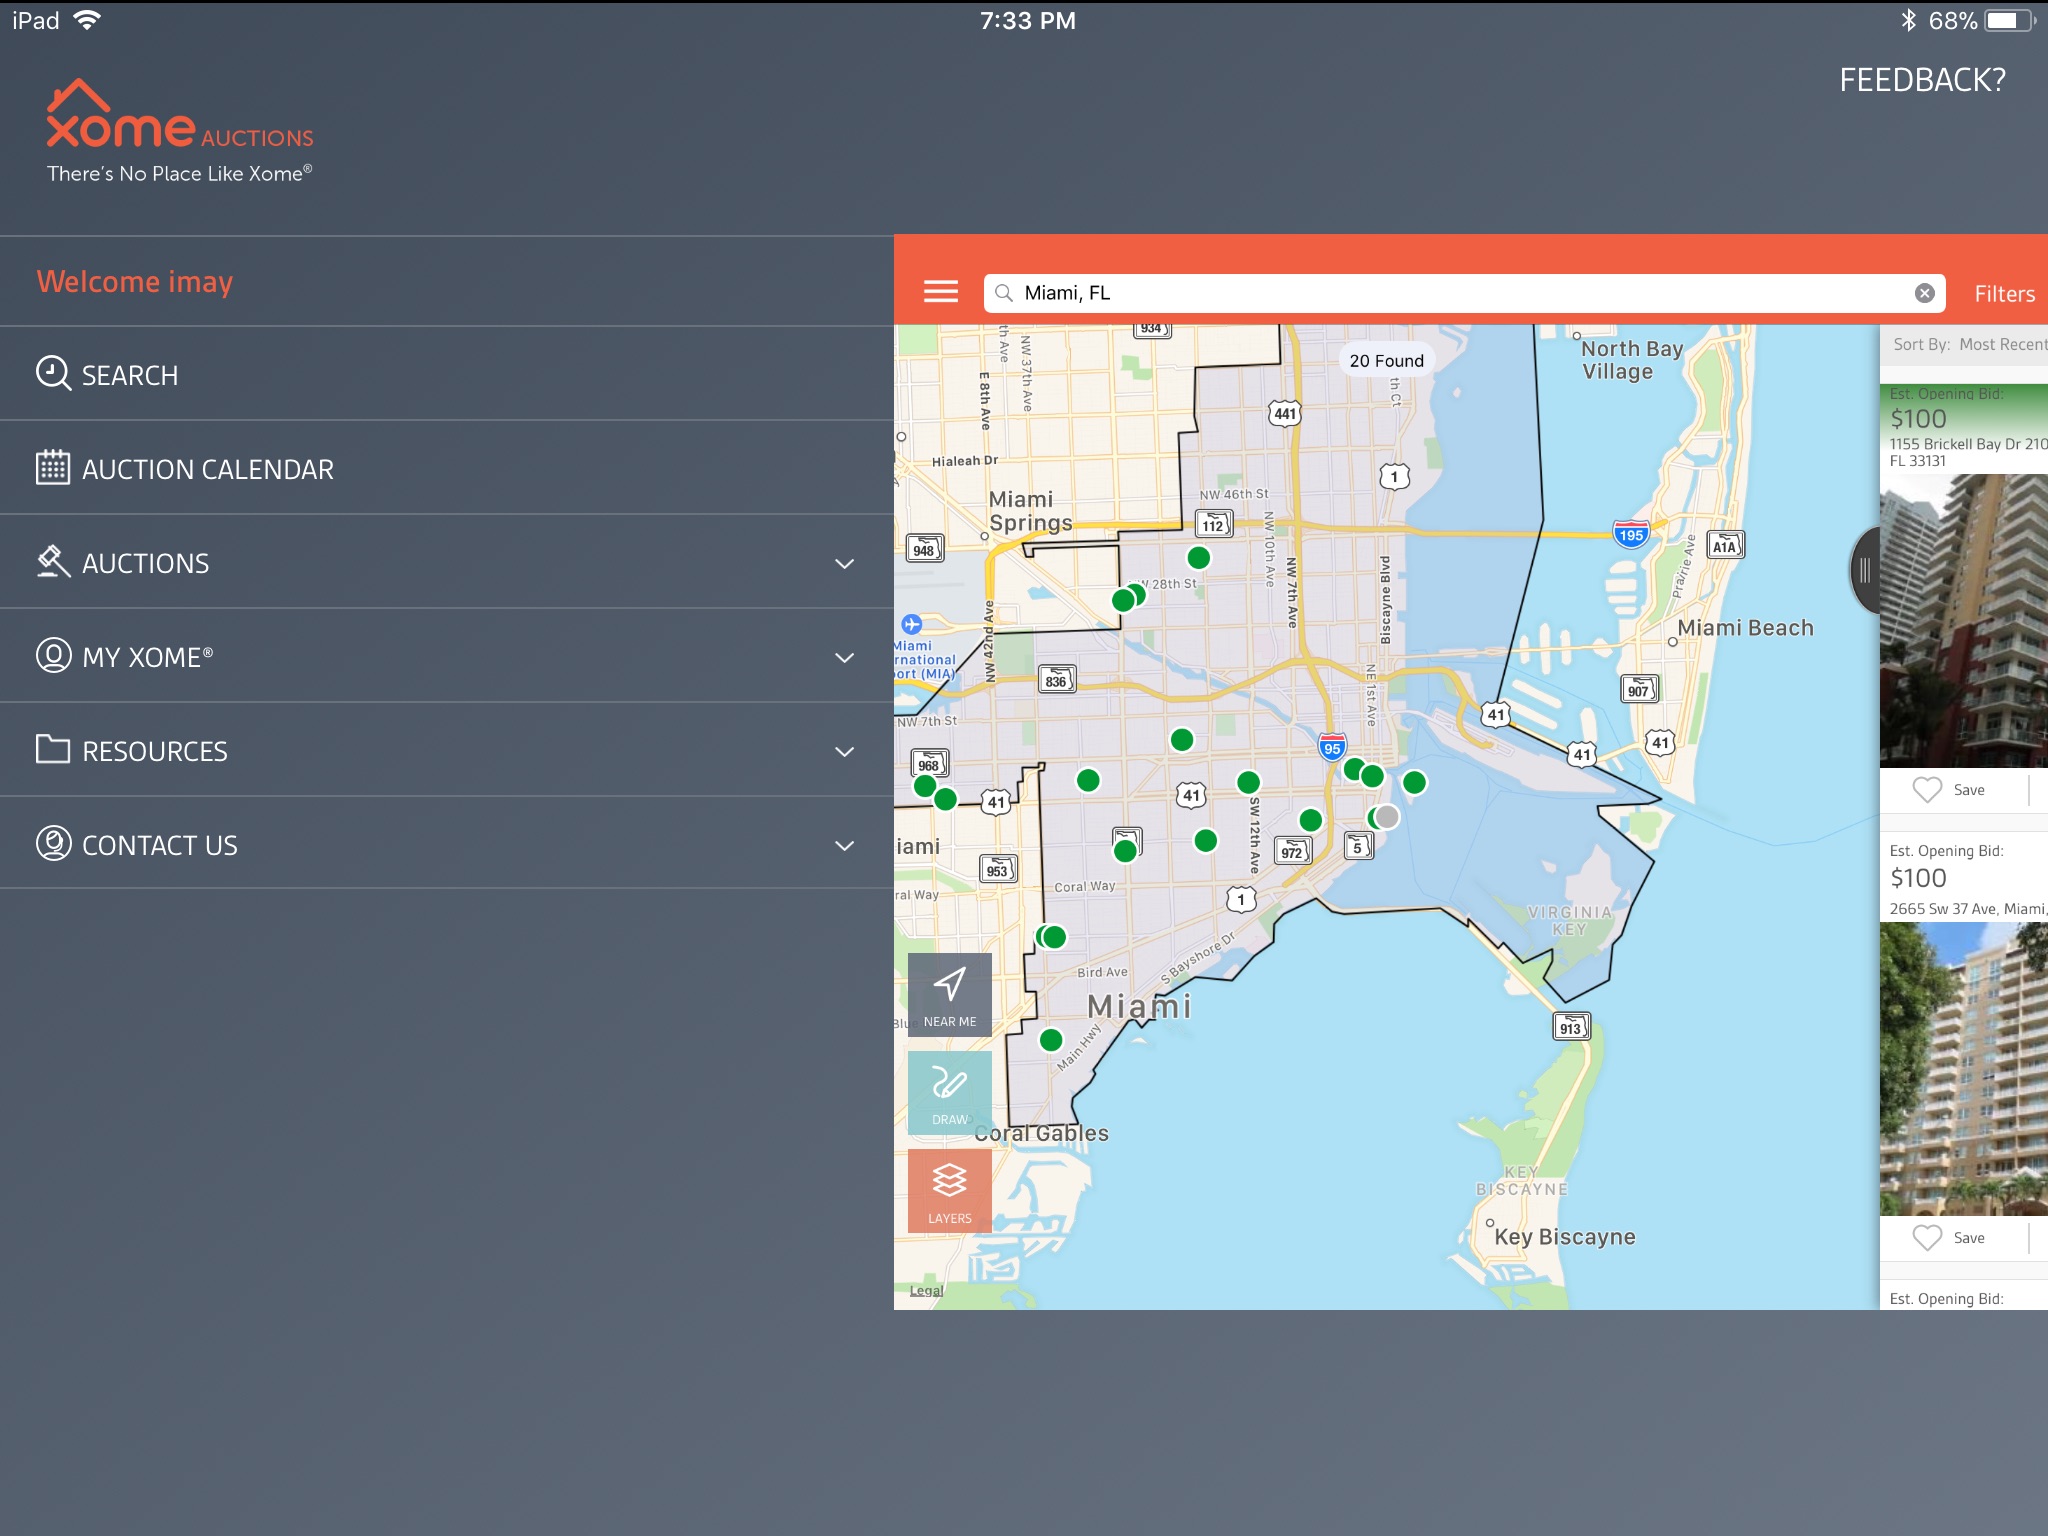Open the Search menu item
This screenshot has width=2048, height=1536.
coord(446,375)
